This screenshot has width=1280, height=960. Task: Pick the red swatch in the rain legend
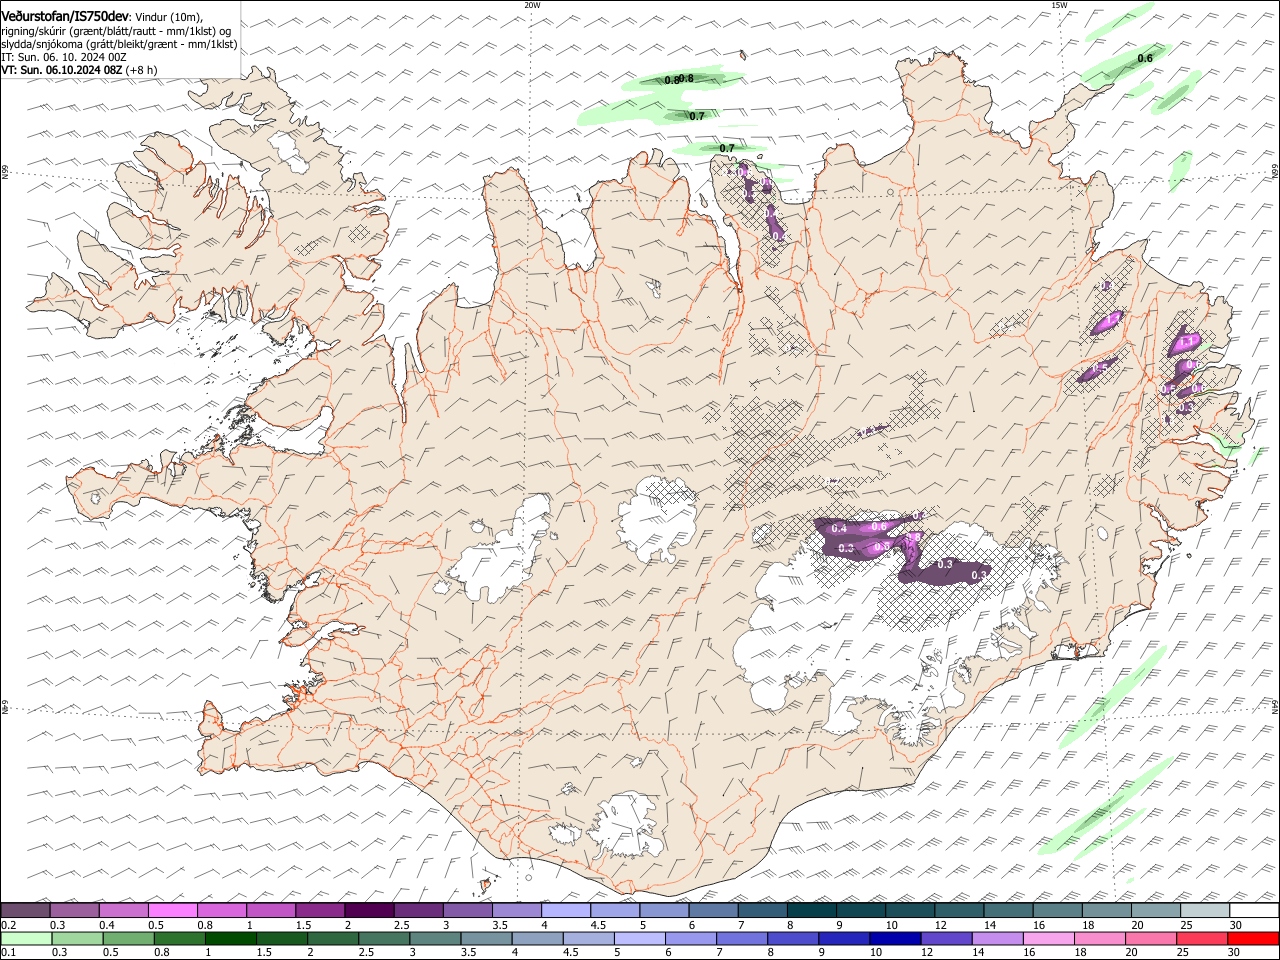click(1253, 939)
